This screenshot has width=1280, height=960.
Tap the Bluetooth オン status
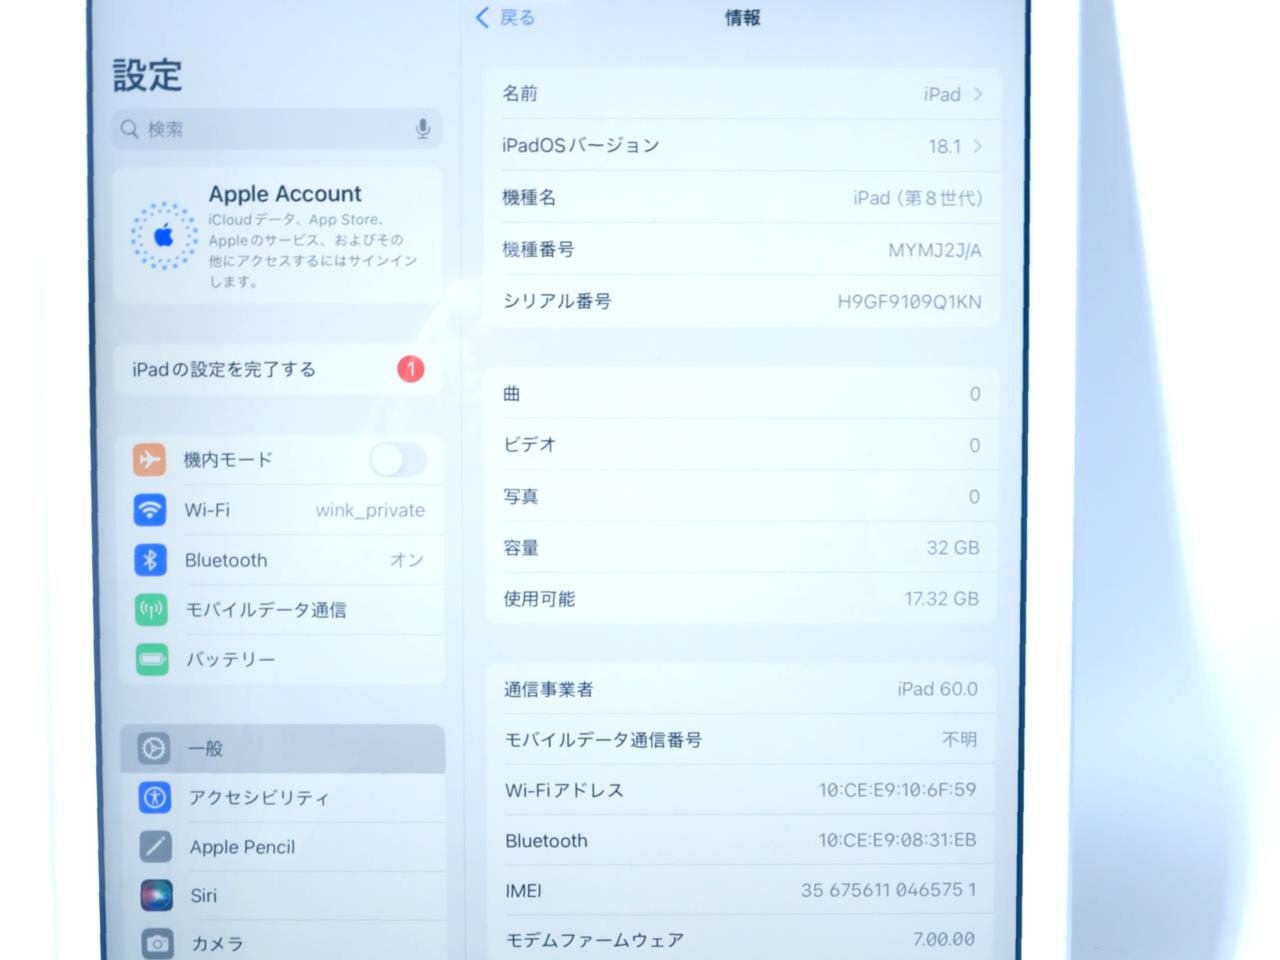coord(407,560)
